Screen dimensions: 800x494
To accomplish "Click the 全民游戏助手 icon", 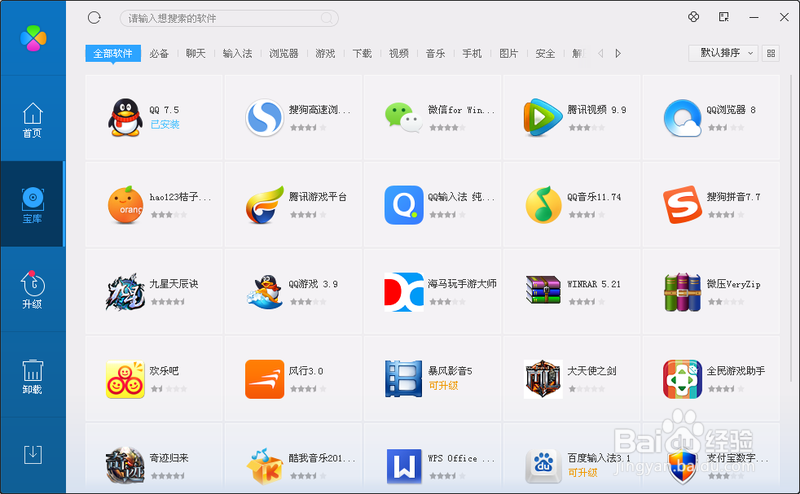I will tap(683, 379).
